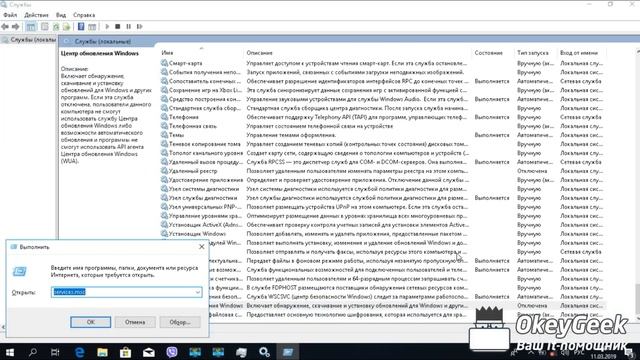Open File Explorer from the taskbar
Screen dimensions: 640x360
pyautogui.click(x=102, y=352)
